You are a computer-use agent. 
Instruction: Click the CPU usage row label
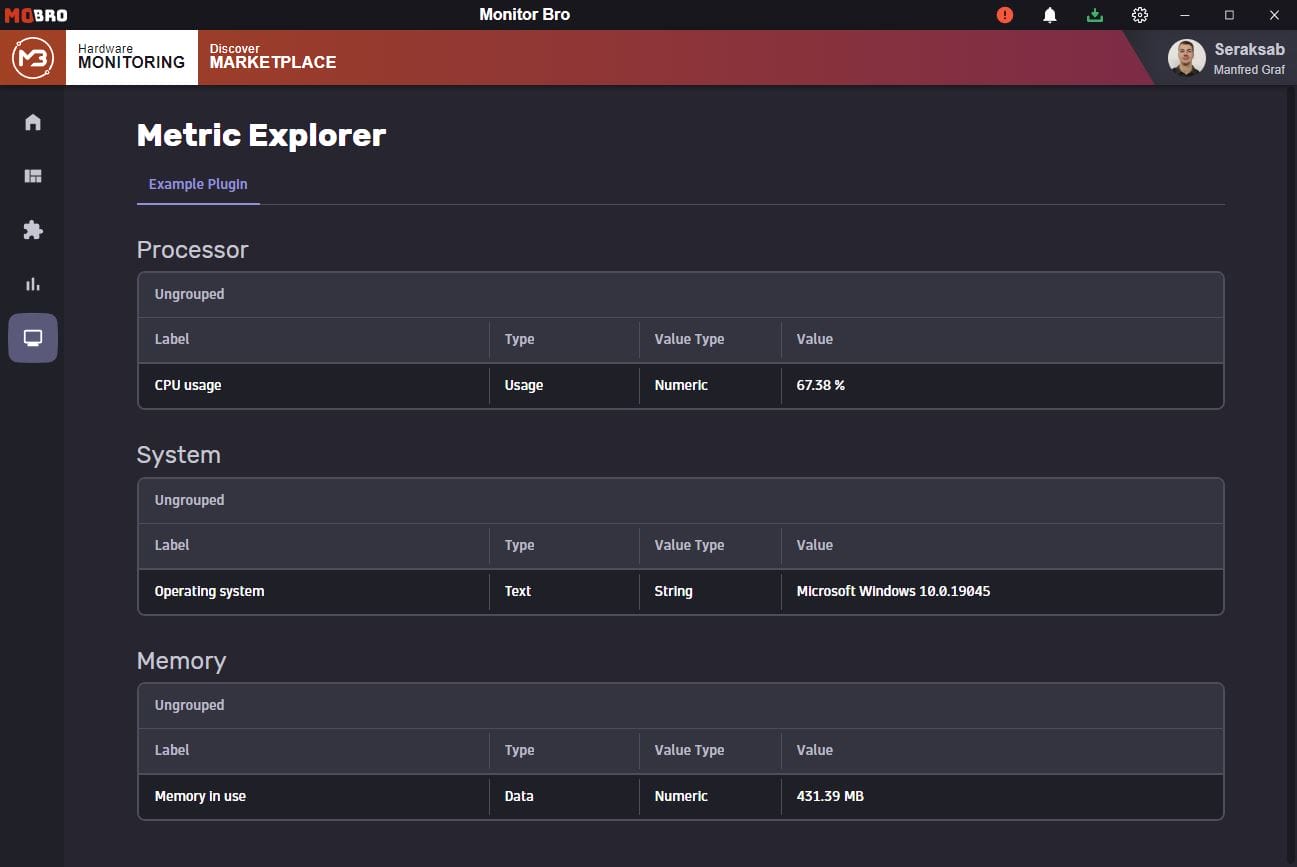[x=188, y=385]
